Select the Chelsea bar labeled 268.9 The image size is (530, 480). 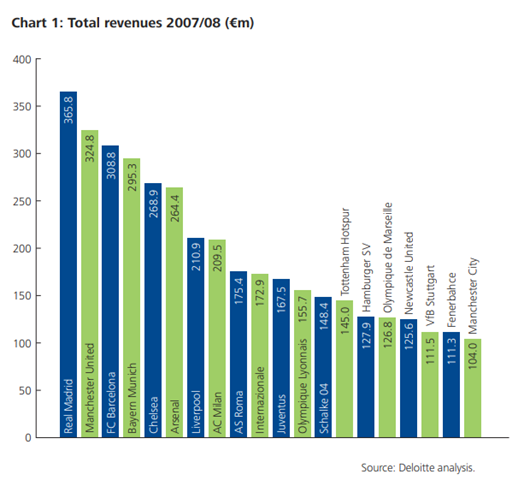point(153,310)
